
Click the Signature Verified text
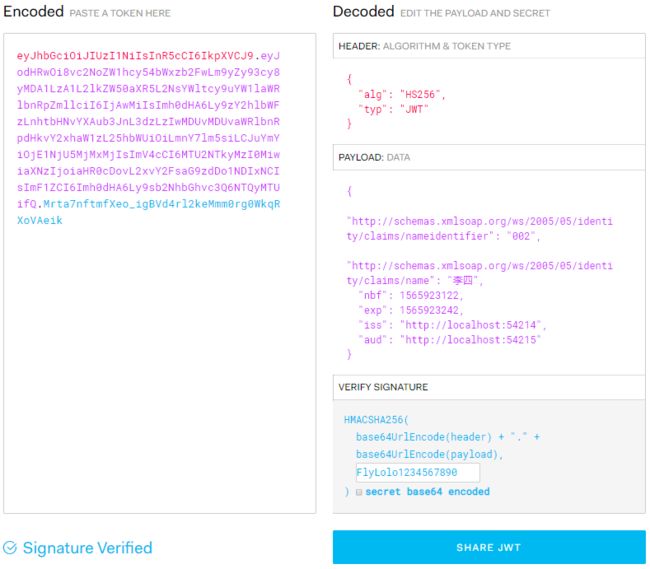(x=87, y=548)
